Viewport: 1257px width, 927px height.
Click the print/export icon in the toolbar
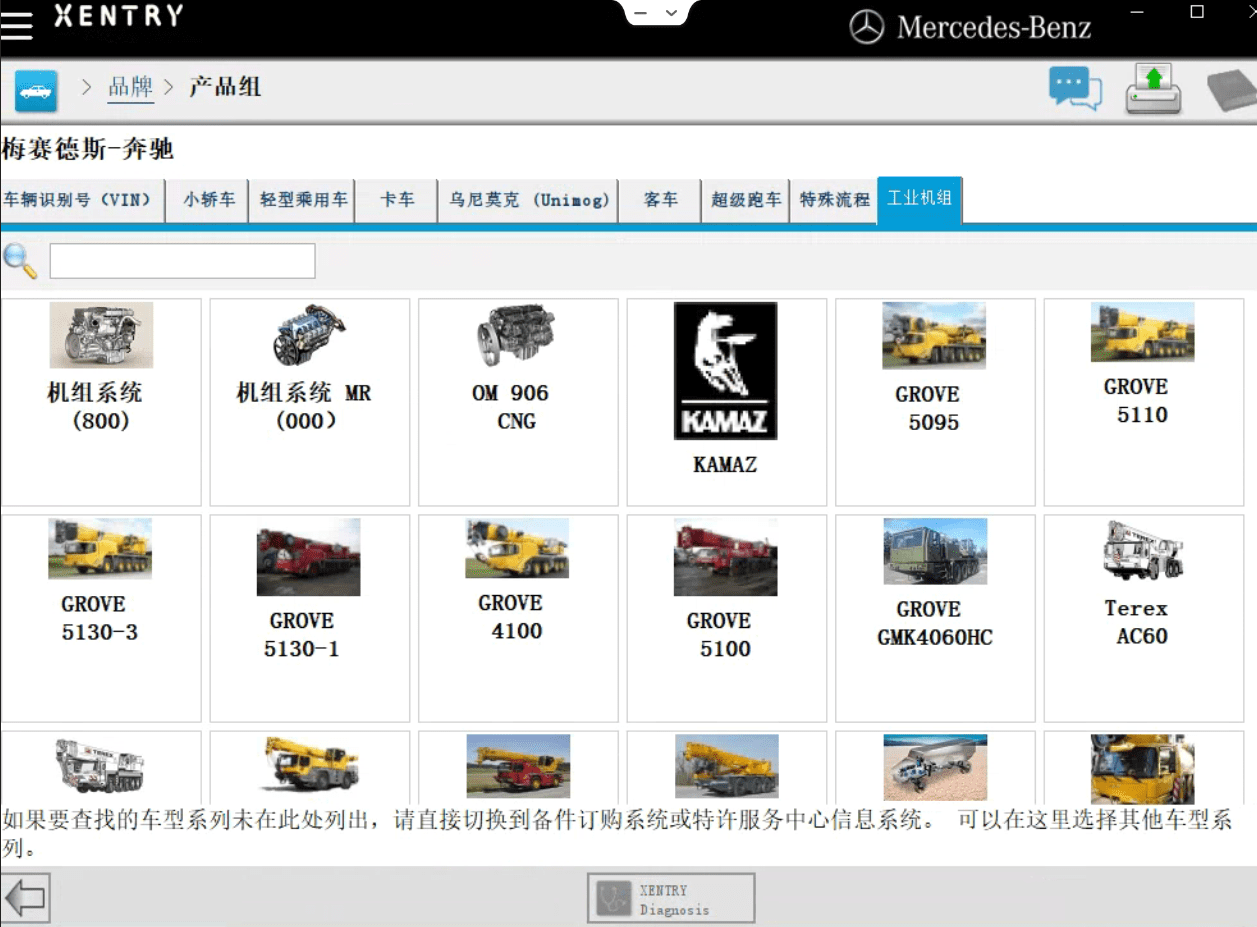point(1153,88)
